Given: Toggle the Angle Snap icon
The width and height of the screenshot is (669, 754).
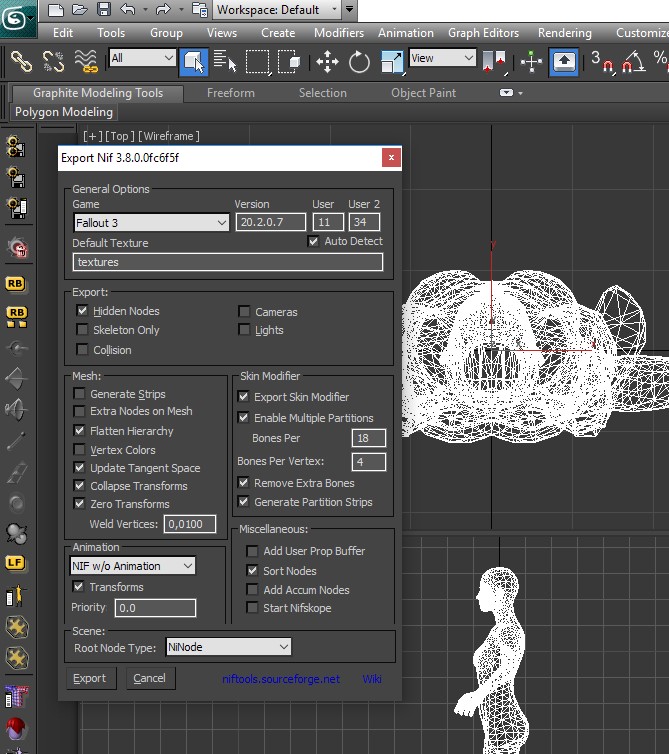Looking at the screenshot, I should coord(633,62).
